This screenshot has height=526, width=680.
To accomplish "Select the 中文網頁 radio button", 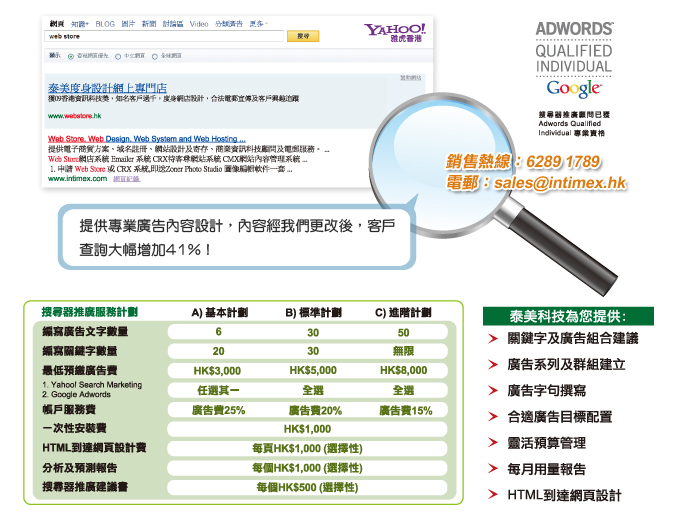I will (117, 56).
